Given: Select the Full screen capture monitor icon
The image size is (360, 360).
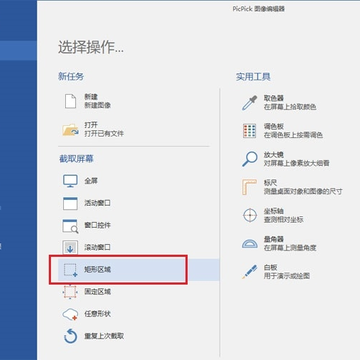Looking at the screenshot, I should [70, 181].
